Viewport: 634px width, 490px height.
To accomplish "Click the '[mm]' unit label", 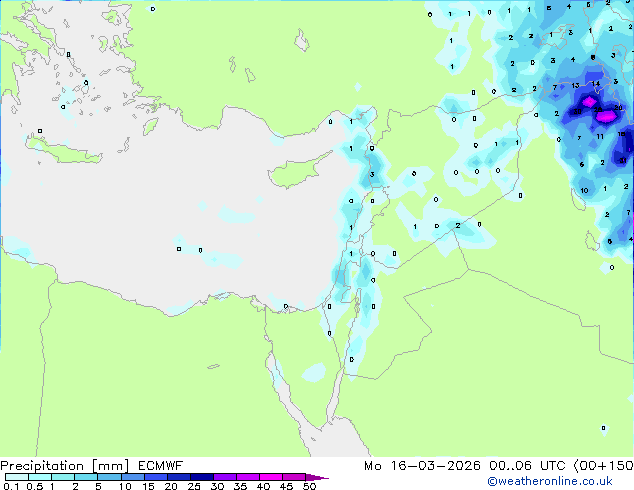I will tap(110, 466).
